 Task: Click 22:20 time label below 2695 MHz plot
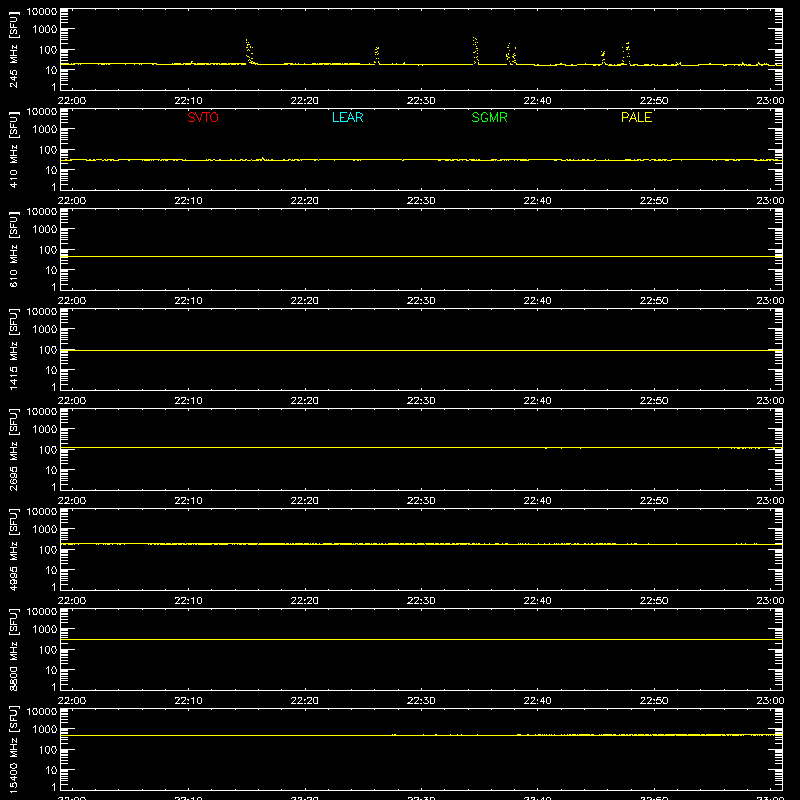coord(305,501)
